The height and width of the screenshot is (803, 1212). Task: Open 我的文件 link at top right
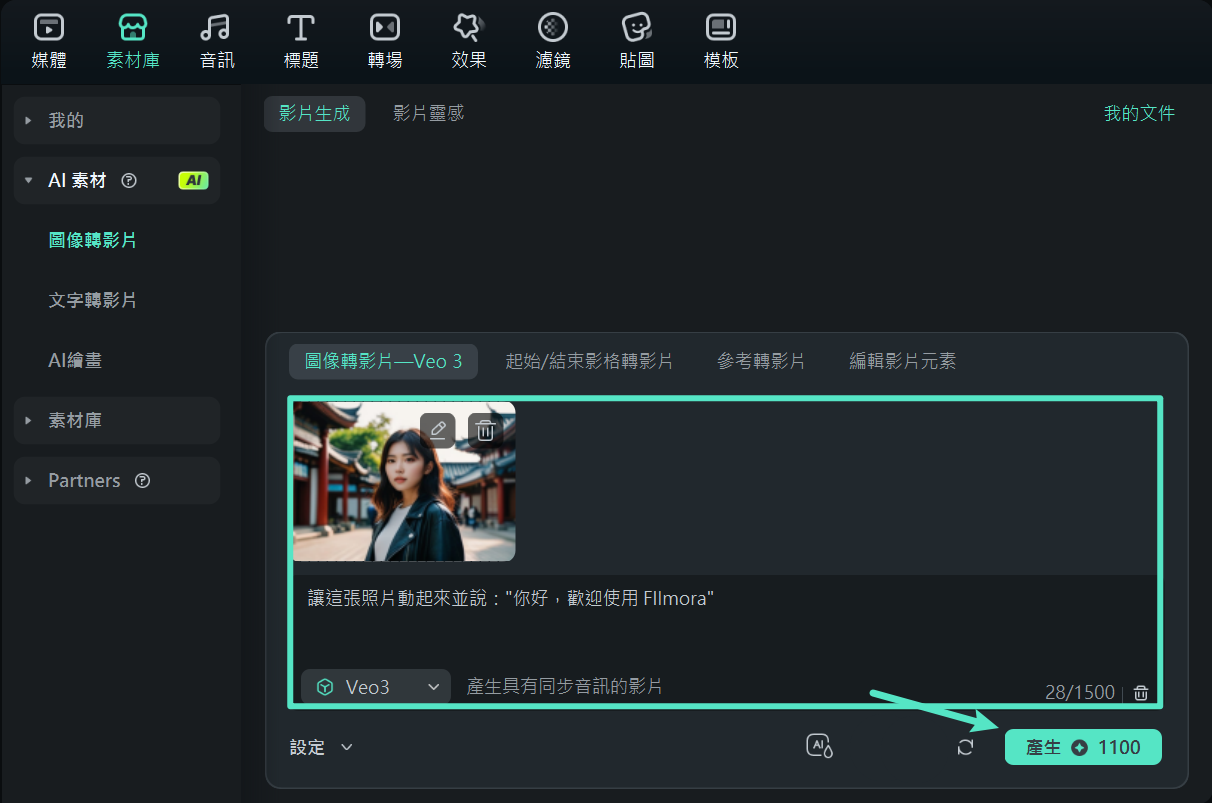(1140, 114)
